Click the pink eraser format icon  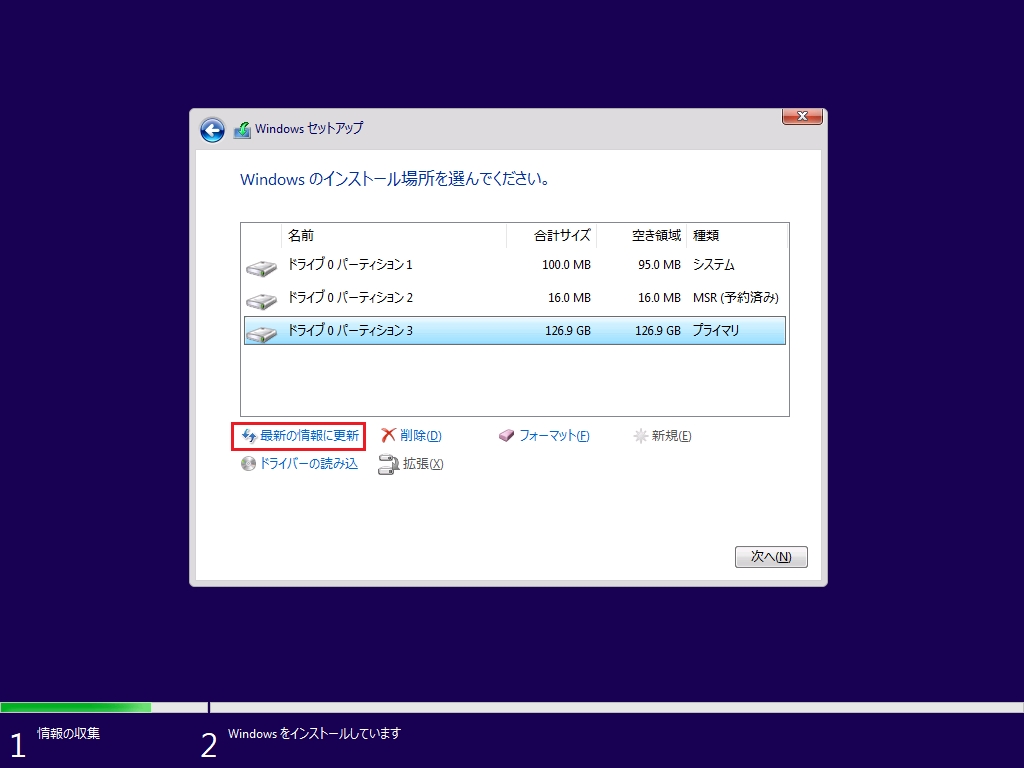tap(507, 436)
